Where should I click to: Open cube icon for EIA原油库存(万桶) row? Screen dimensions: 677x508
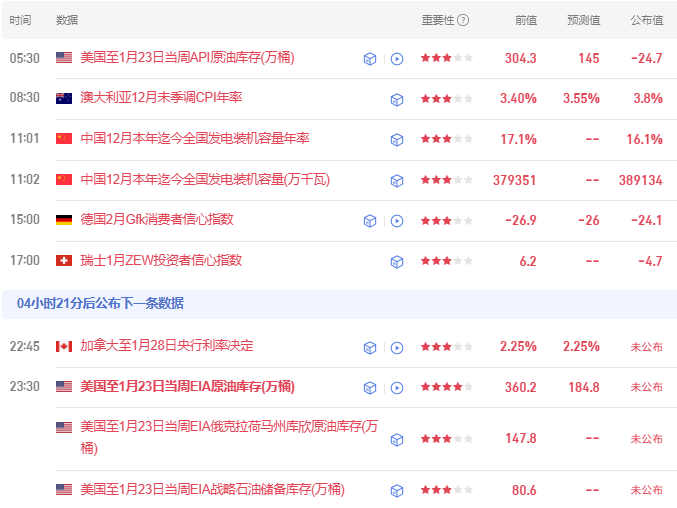(x=370, y=388)
